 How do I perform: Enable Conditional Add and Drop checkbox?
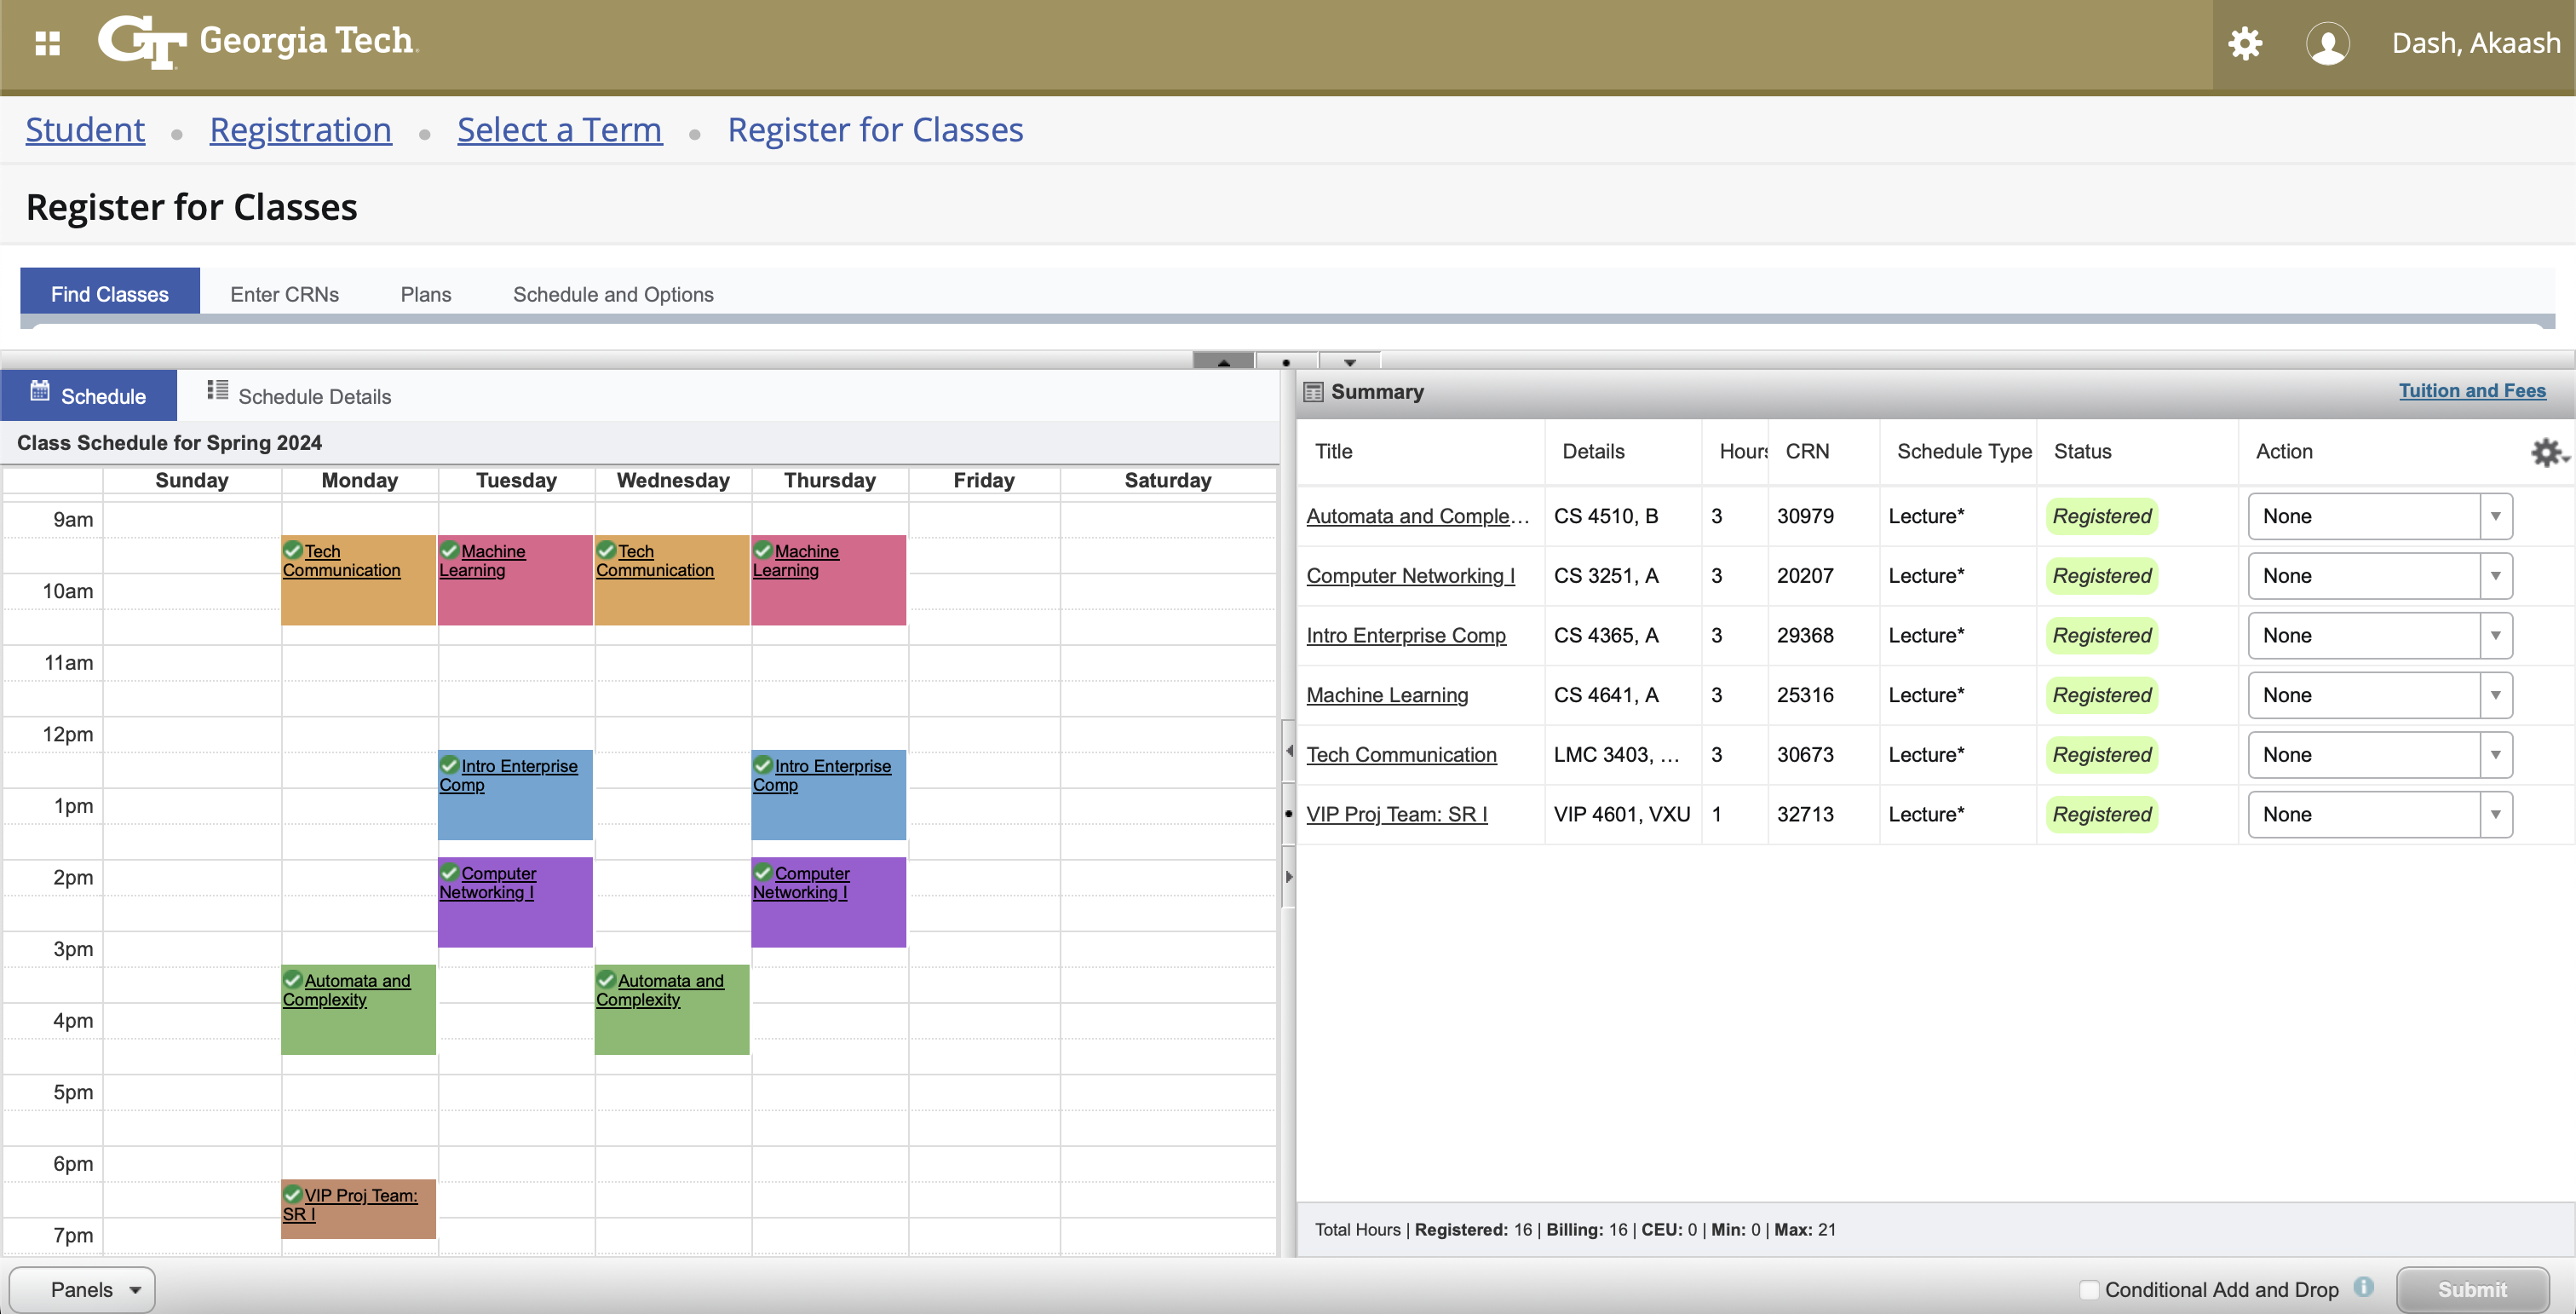tap(2088, 1290)
